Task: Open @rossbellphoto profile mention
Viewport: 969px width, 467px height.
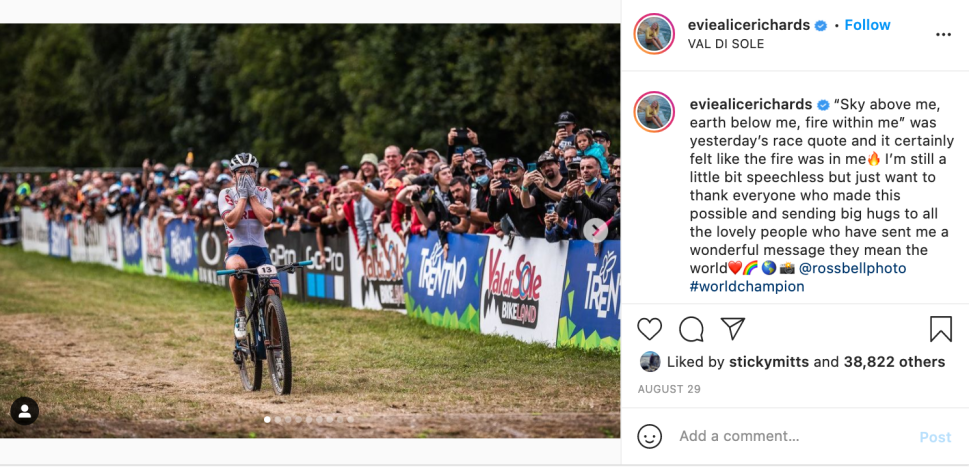Action: (x=852, y=268)
